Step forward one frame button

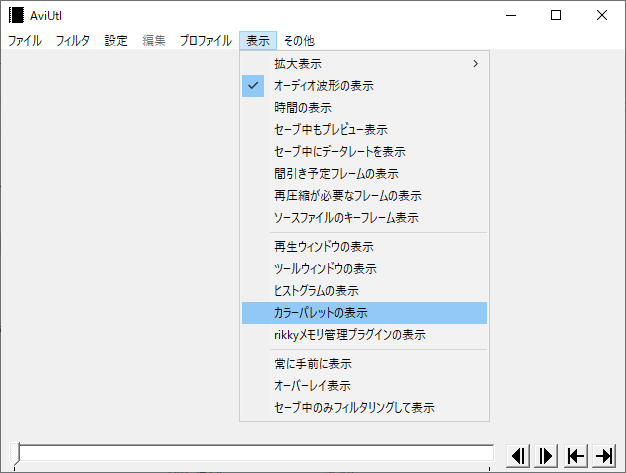click(x=546, y=455)
